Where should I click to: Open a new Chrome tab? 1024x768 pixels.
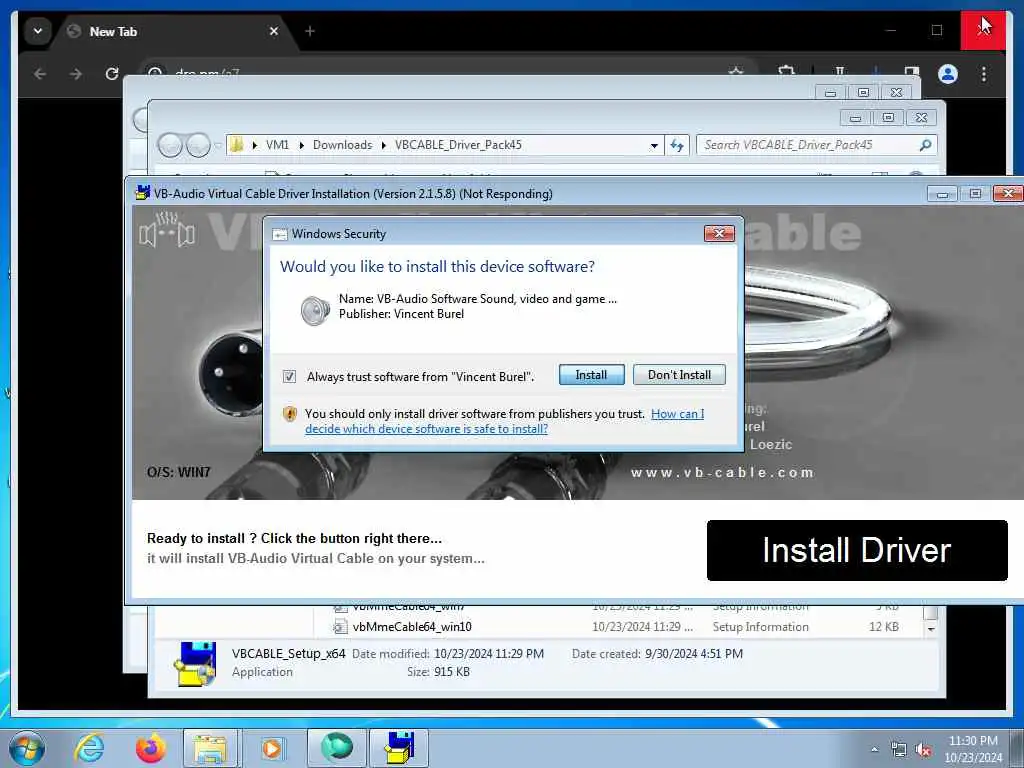coord(310,31)
